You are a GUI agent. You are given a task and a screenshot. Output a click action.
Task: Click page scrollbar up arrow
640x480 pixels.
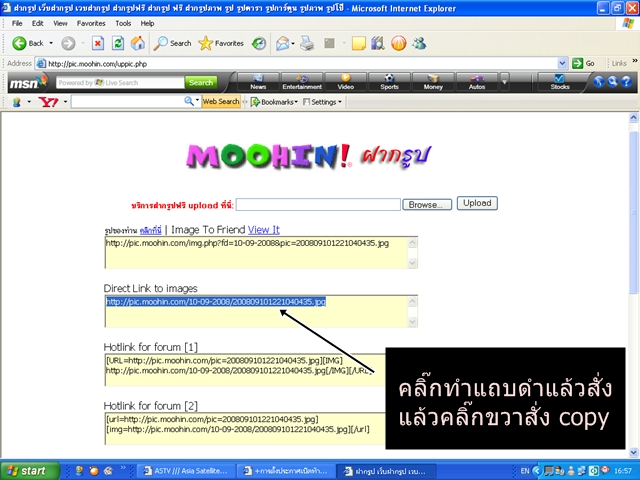pyautogui.click(x=633, y=118)
